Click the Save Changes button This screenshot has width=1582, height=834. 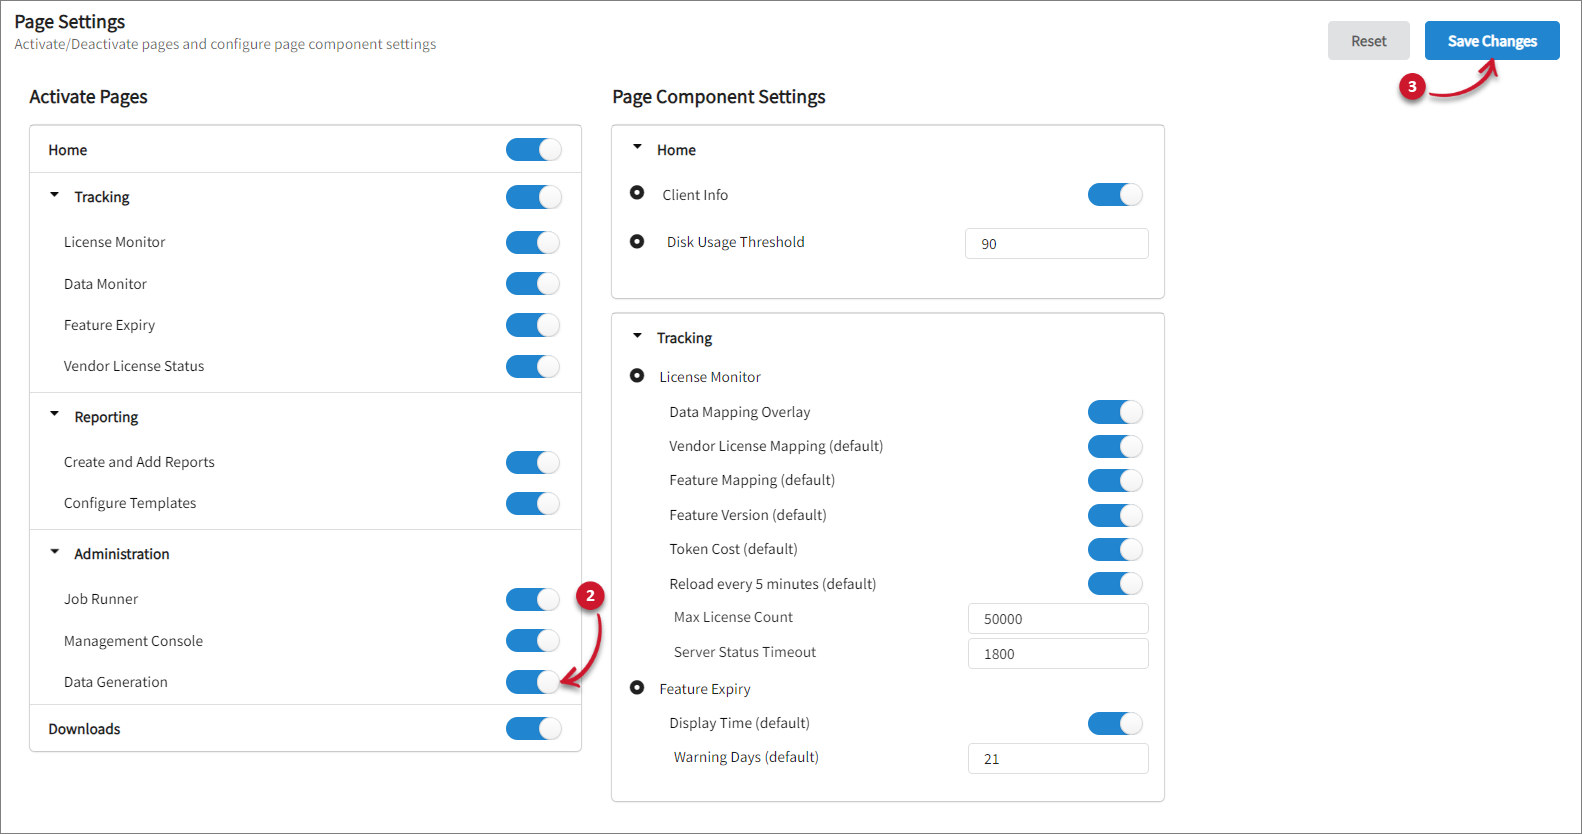1492,41
